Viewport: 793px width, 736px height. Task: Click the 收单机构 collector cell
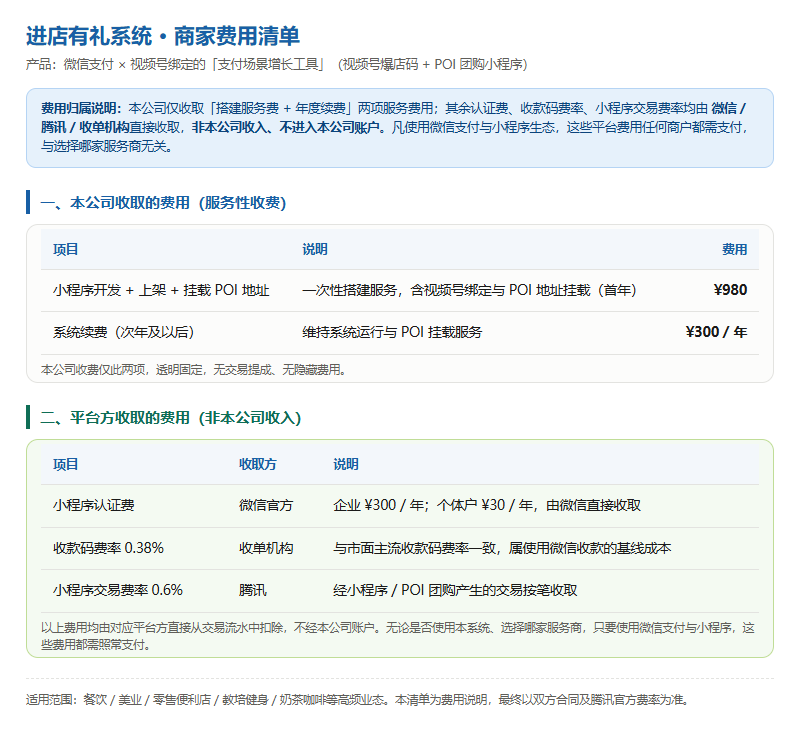pos(266,548)
